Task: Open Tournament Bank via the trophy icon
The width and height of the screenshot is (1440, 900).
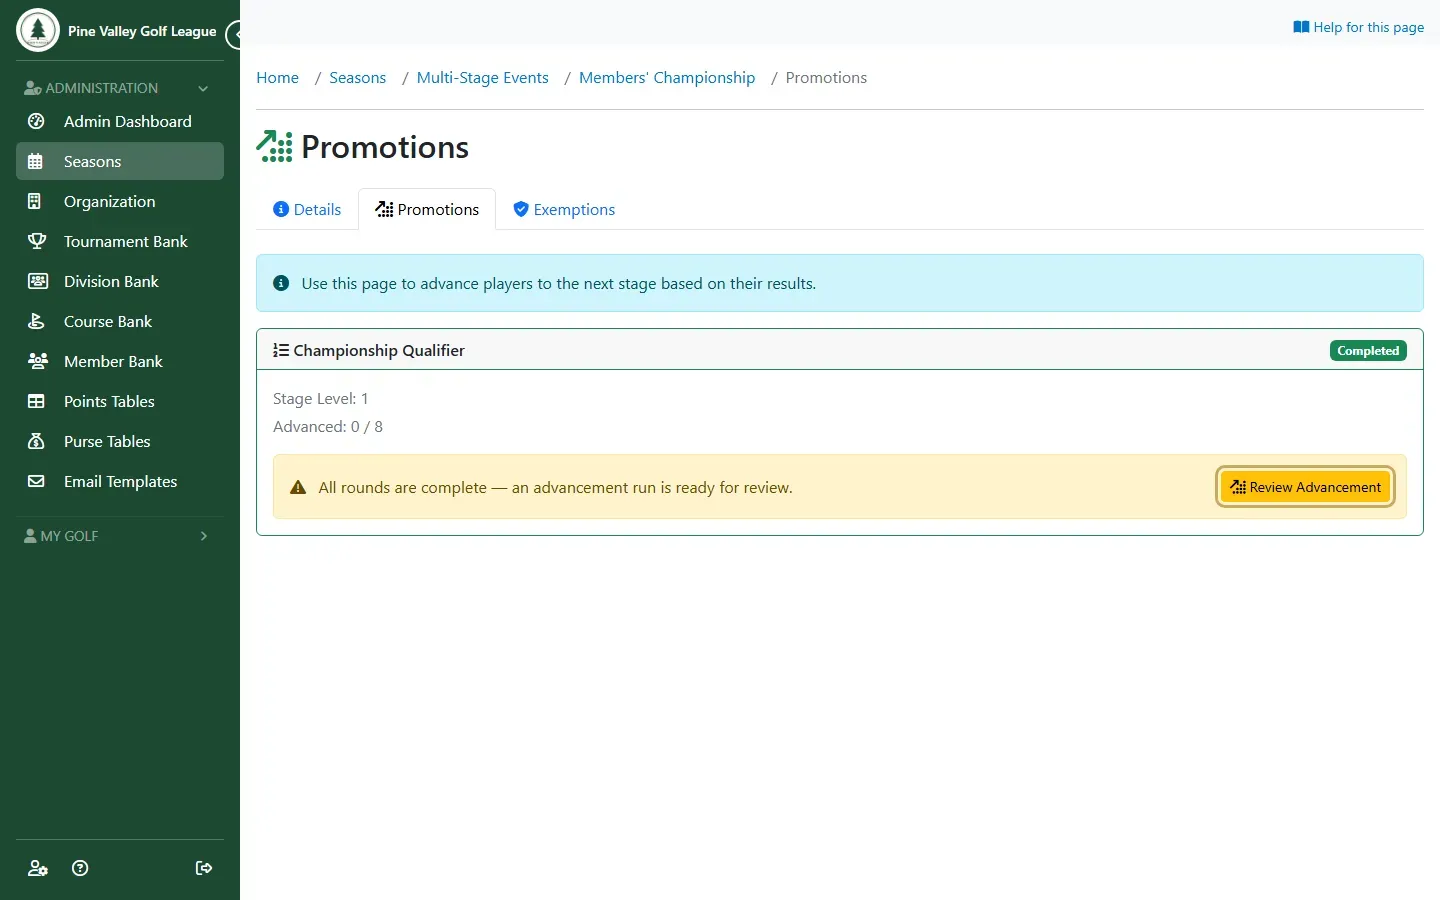Action: [36, 241]
